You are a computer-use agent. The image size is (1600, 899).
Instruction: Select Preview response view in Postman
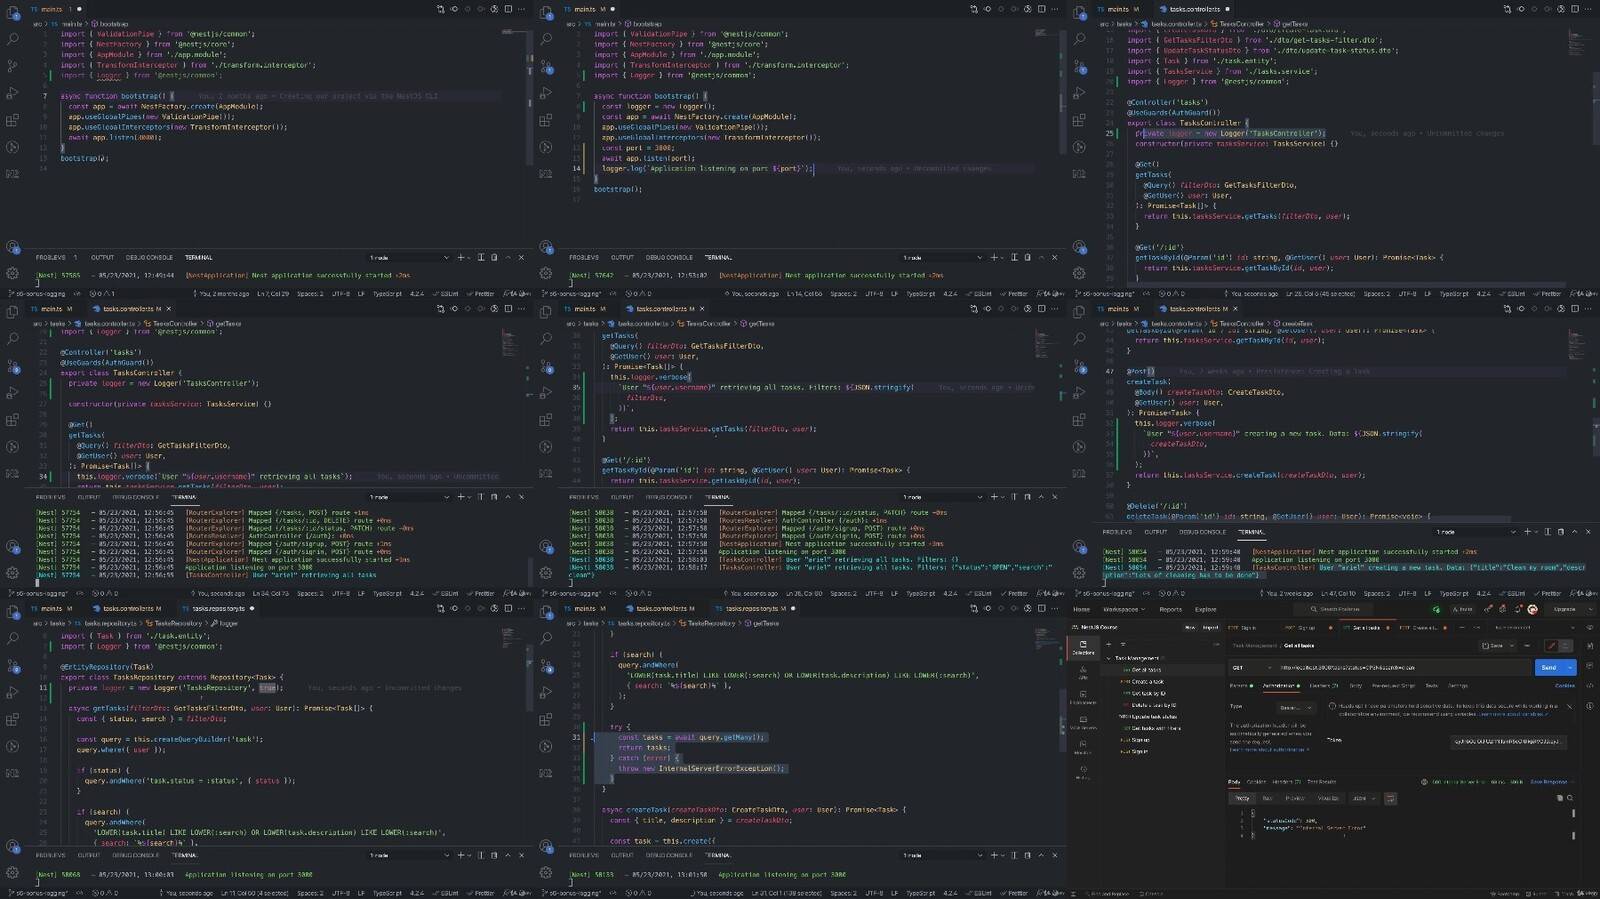pos(1295,798)
